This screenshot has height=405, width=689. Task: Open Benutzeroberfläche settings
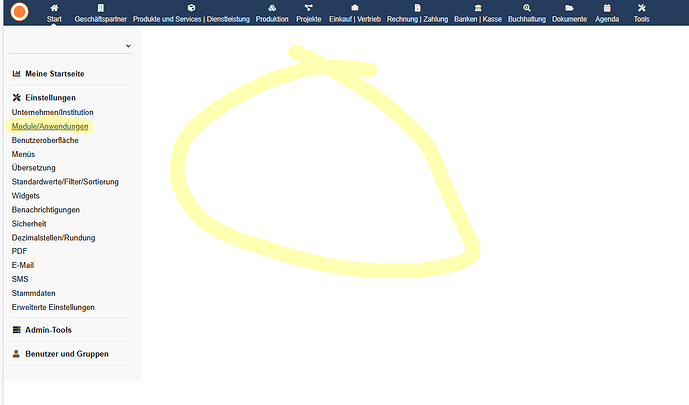tap(45, 140)
